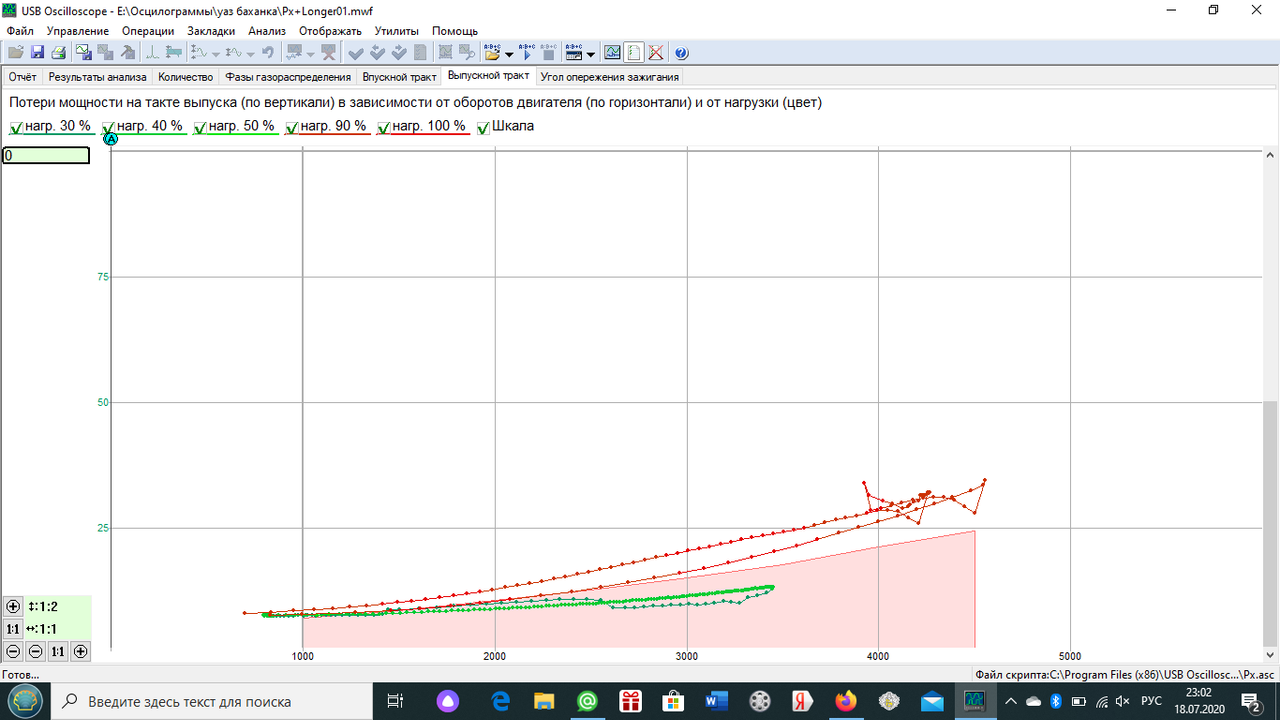Image resolution: width=1280 pixels, height=720 pixels.
Task: Toggle the Шкала scale checkbox
Action: click(484, 127)
